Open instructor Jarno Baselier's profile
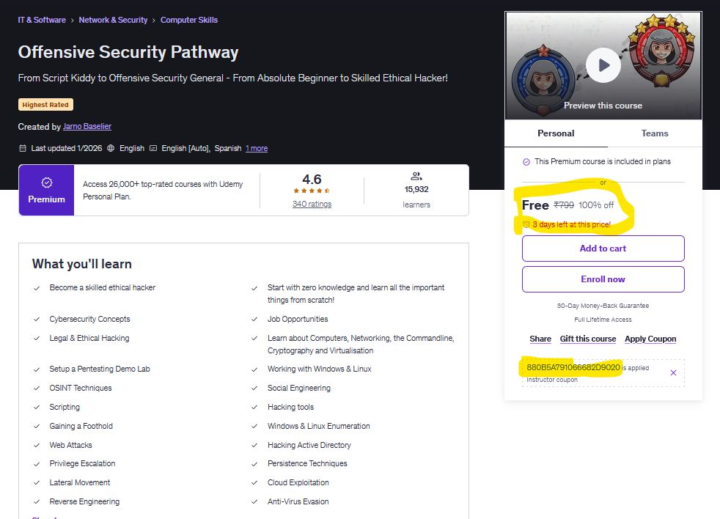 coord(87,126)
